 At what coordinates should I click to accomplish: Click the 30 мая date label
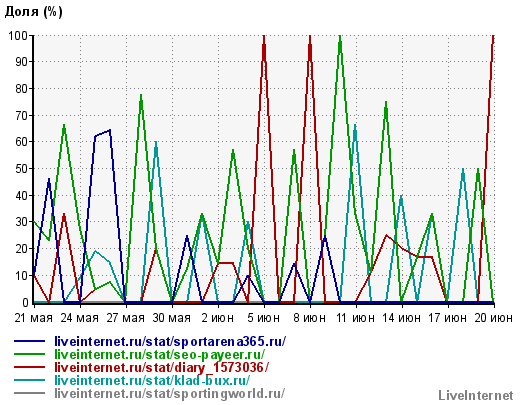tap(172, 318)
